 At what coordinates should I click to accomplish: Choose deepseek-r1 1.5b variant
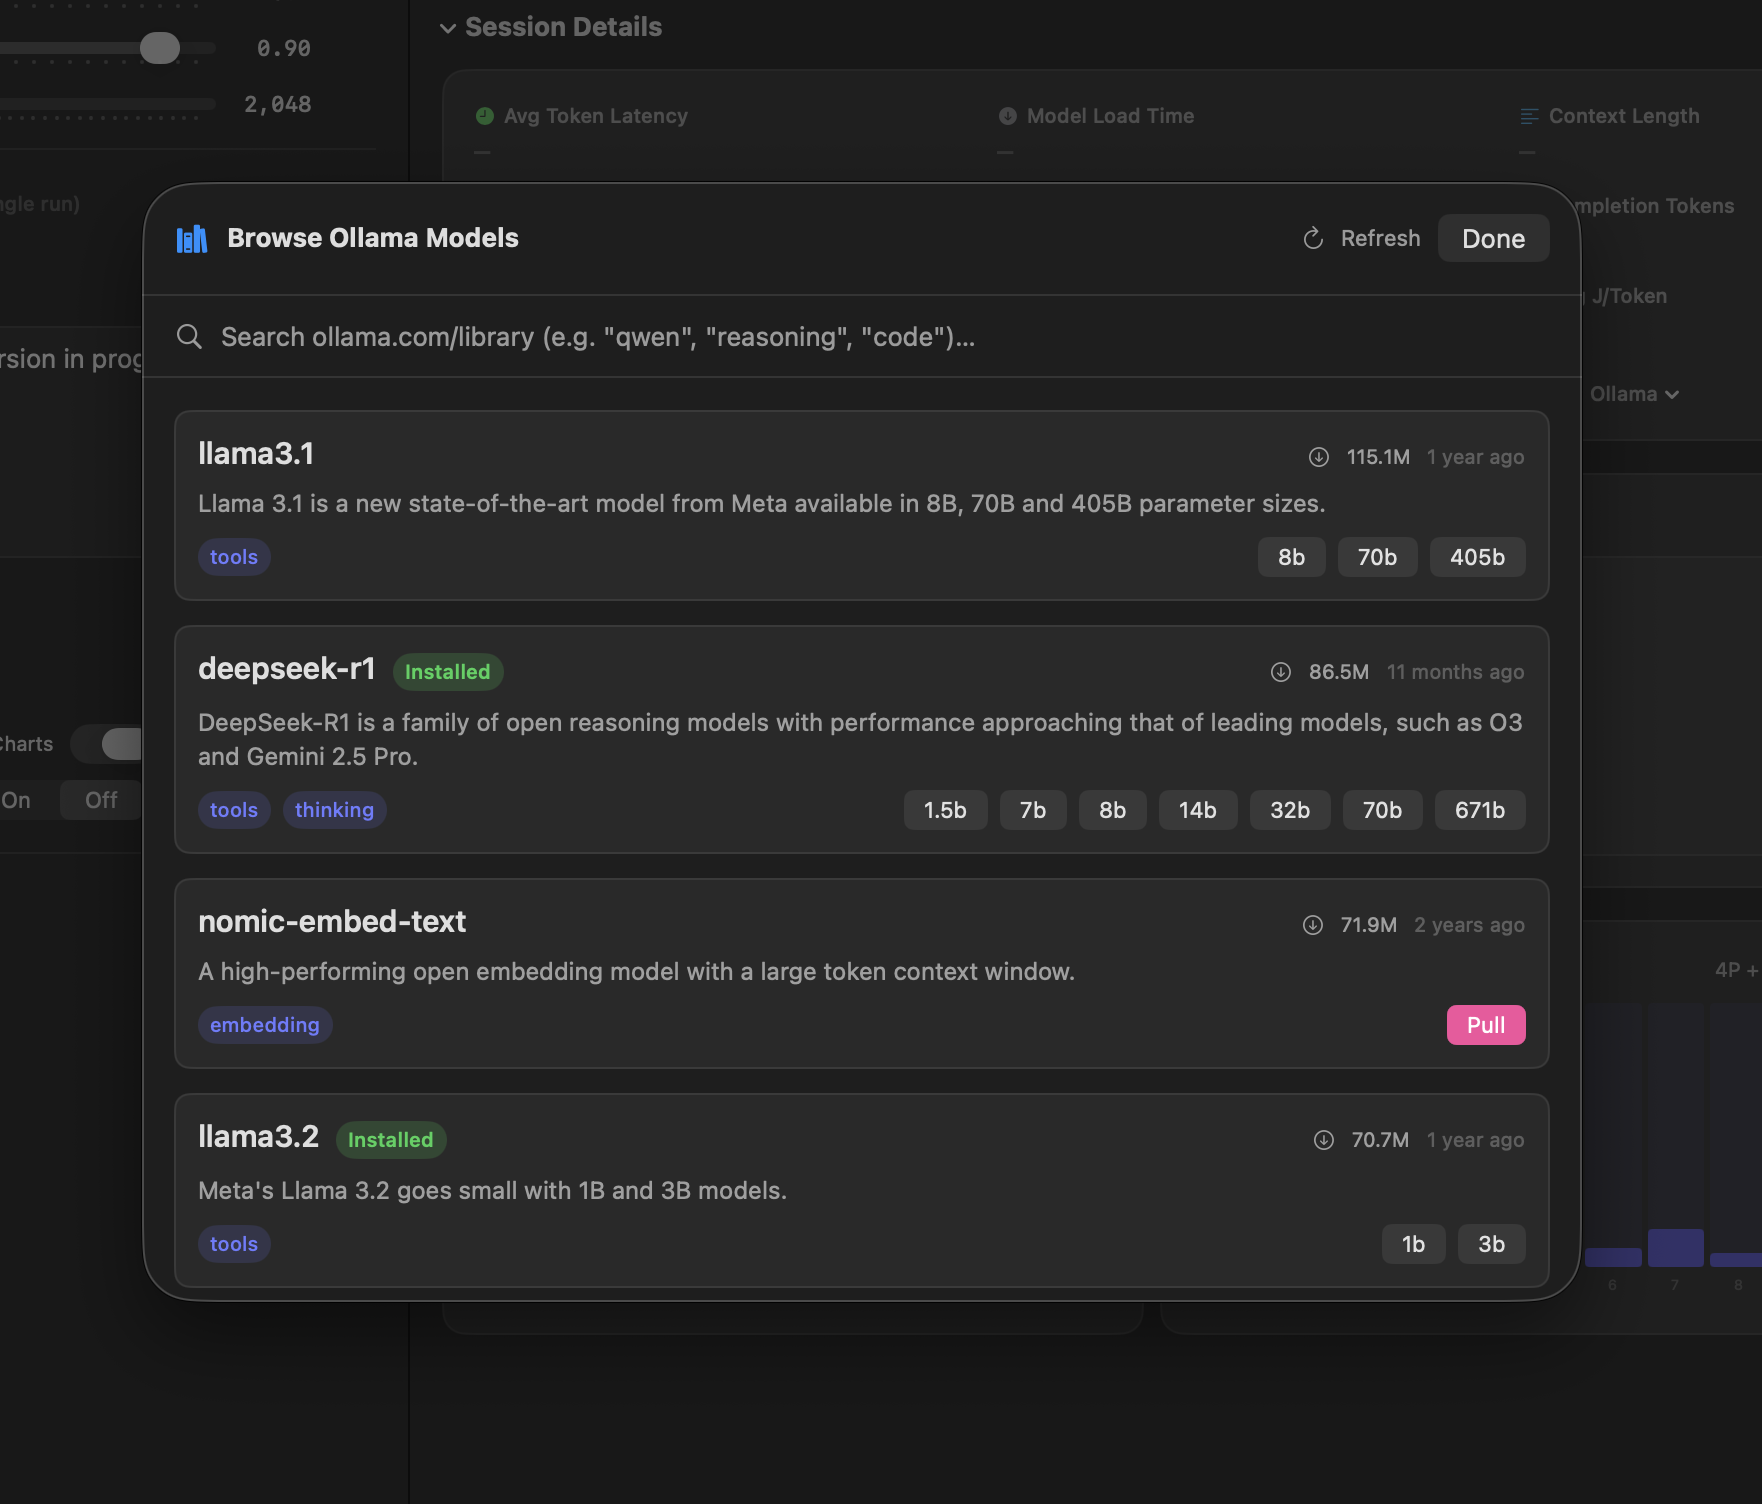[946, 810]
